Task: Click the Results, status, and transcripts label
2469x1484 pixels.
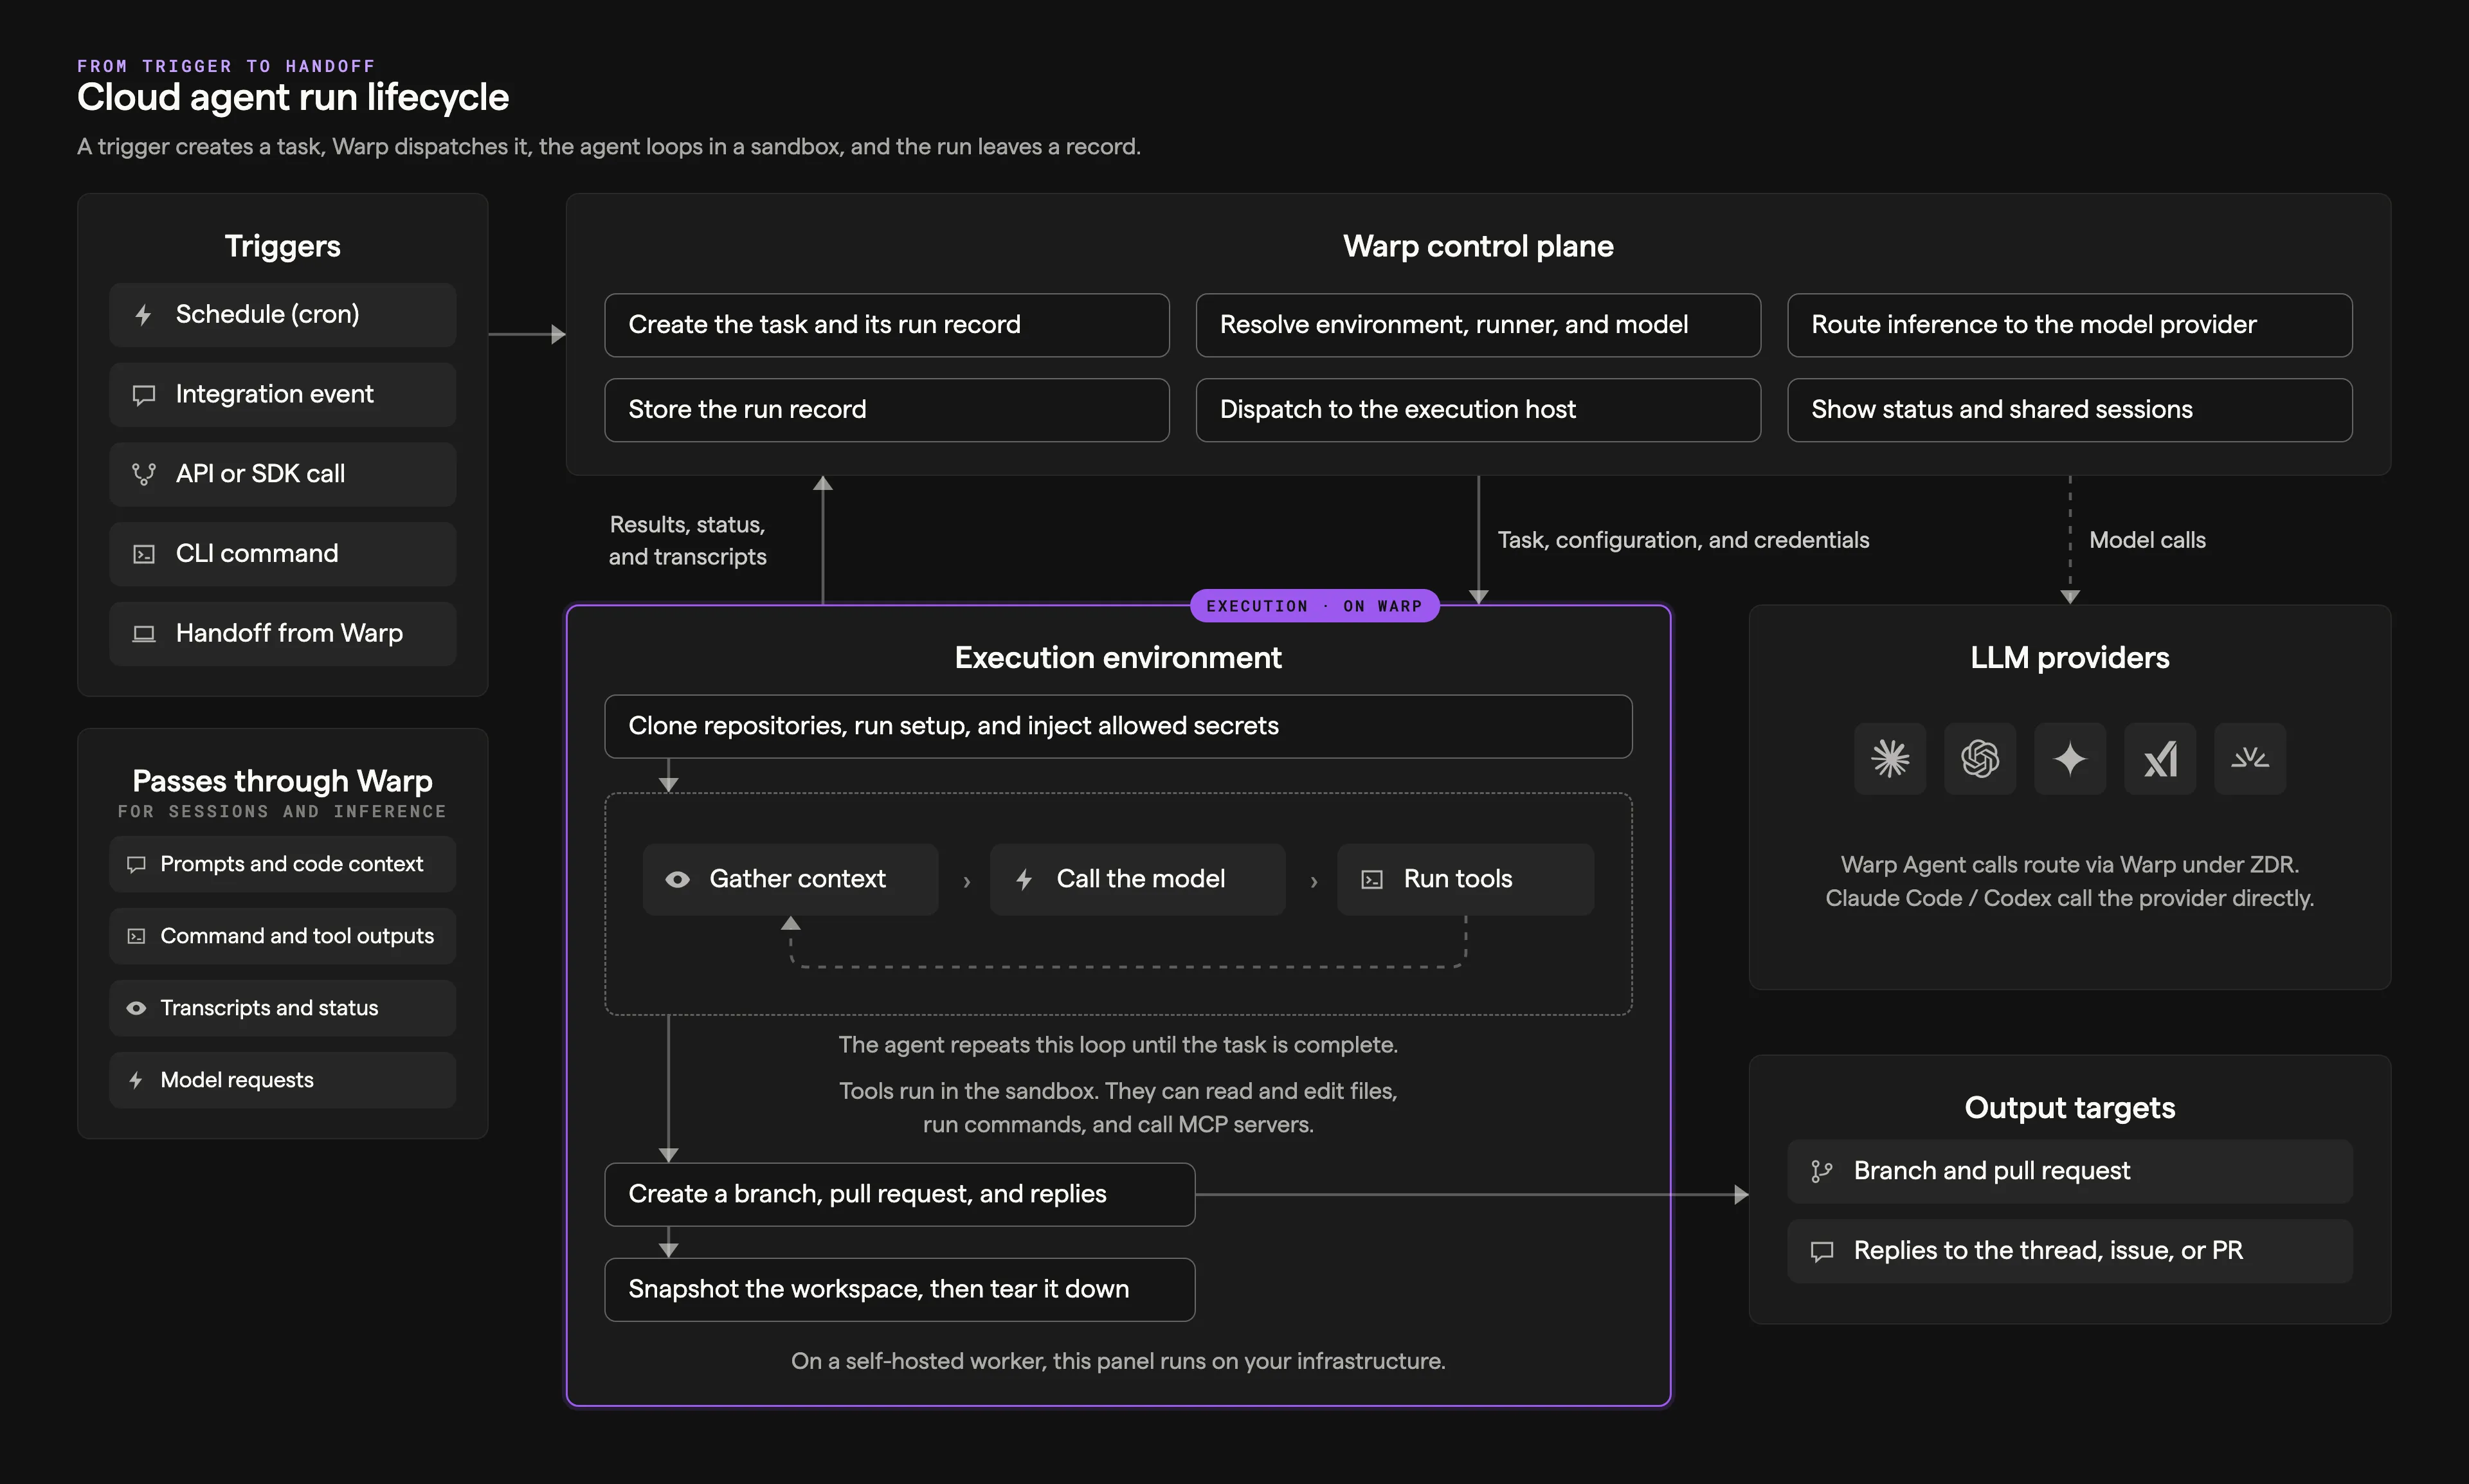Action: click(688, 541)
